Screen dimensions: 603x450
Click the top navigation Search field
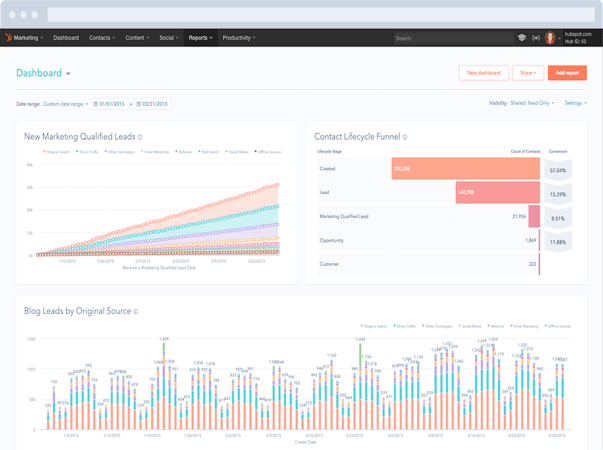pos(450,38)
